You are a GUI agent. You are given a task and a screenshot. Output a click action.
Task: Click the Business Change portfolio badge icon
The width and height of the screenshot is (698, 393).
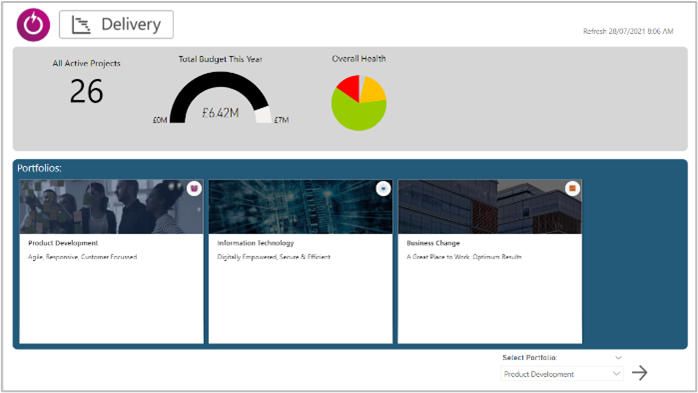click(572, 189)
